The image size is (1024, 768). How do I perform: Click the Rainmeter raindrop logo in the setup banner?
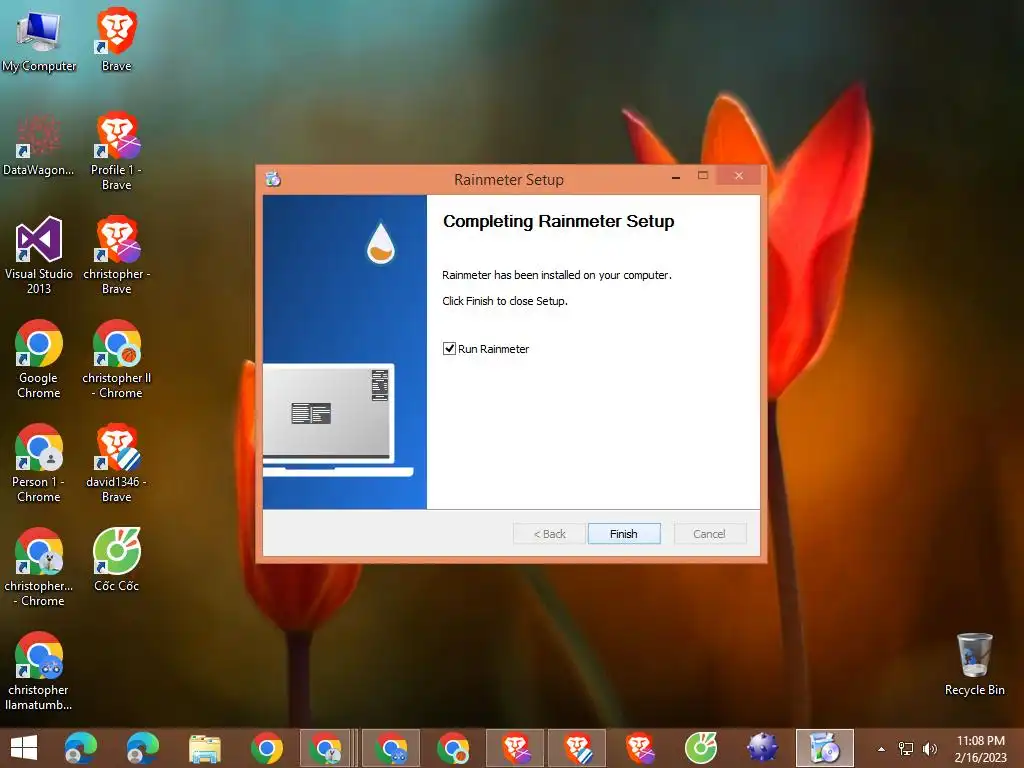click(x=381, y=243)
